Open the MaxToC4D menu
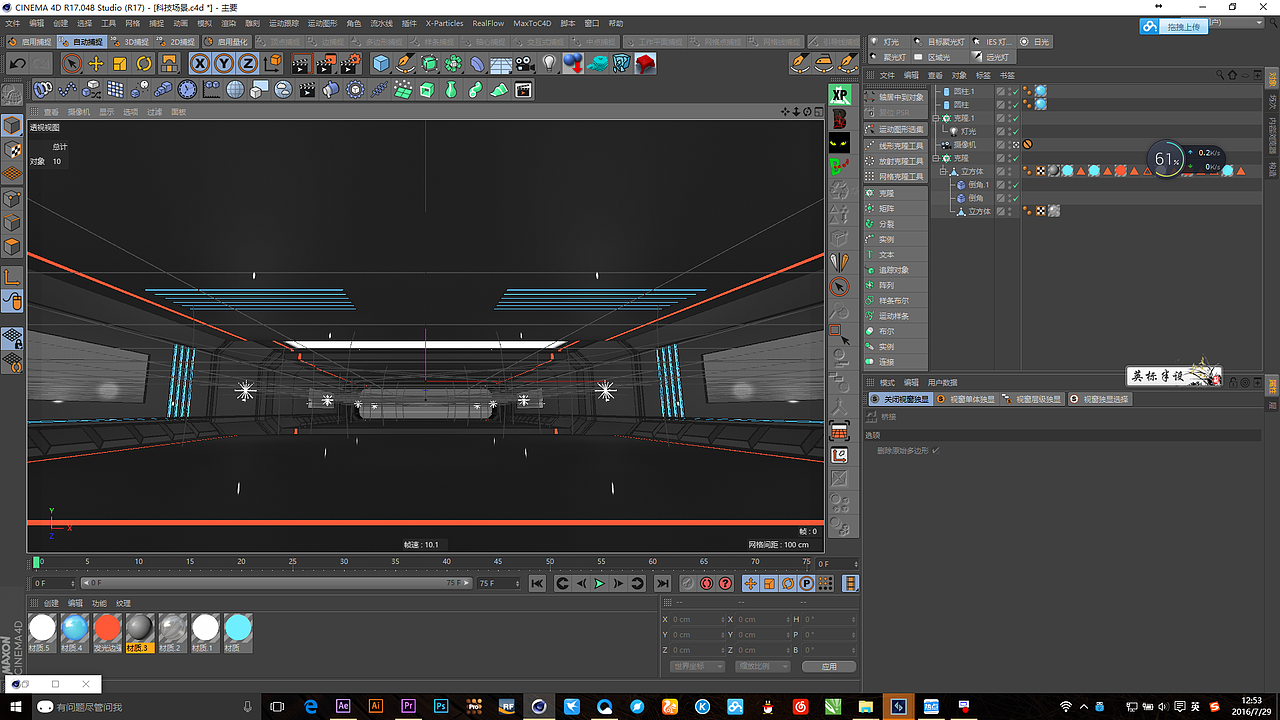 coord(532,23)
